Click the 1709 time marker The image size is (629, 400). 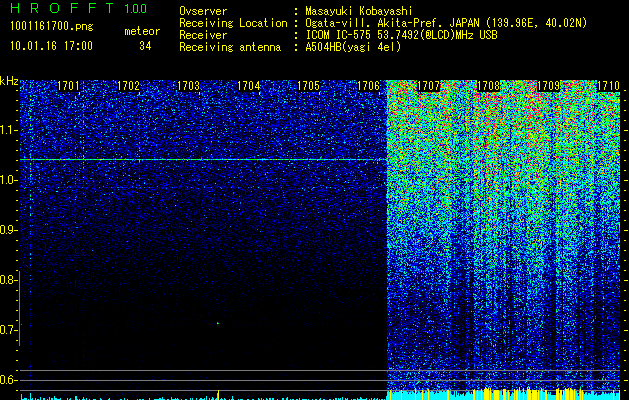(548, 86)
